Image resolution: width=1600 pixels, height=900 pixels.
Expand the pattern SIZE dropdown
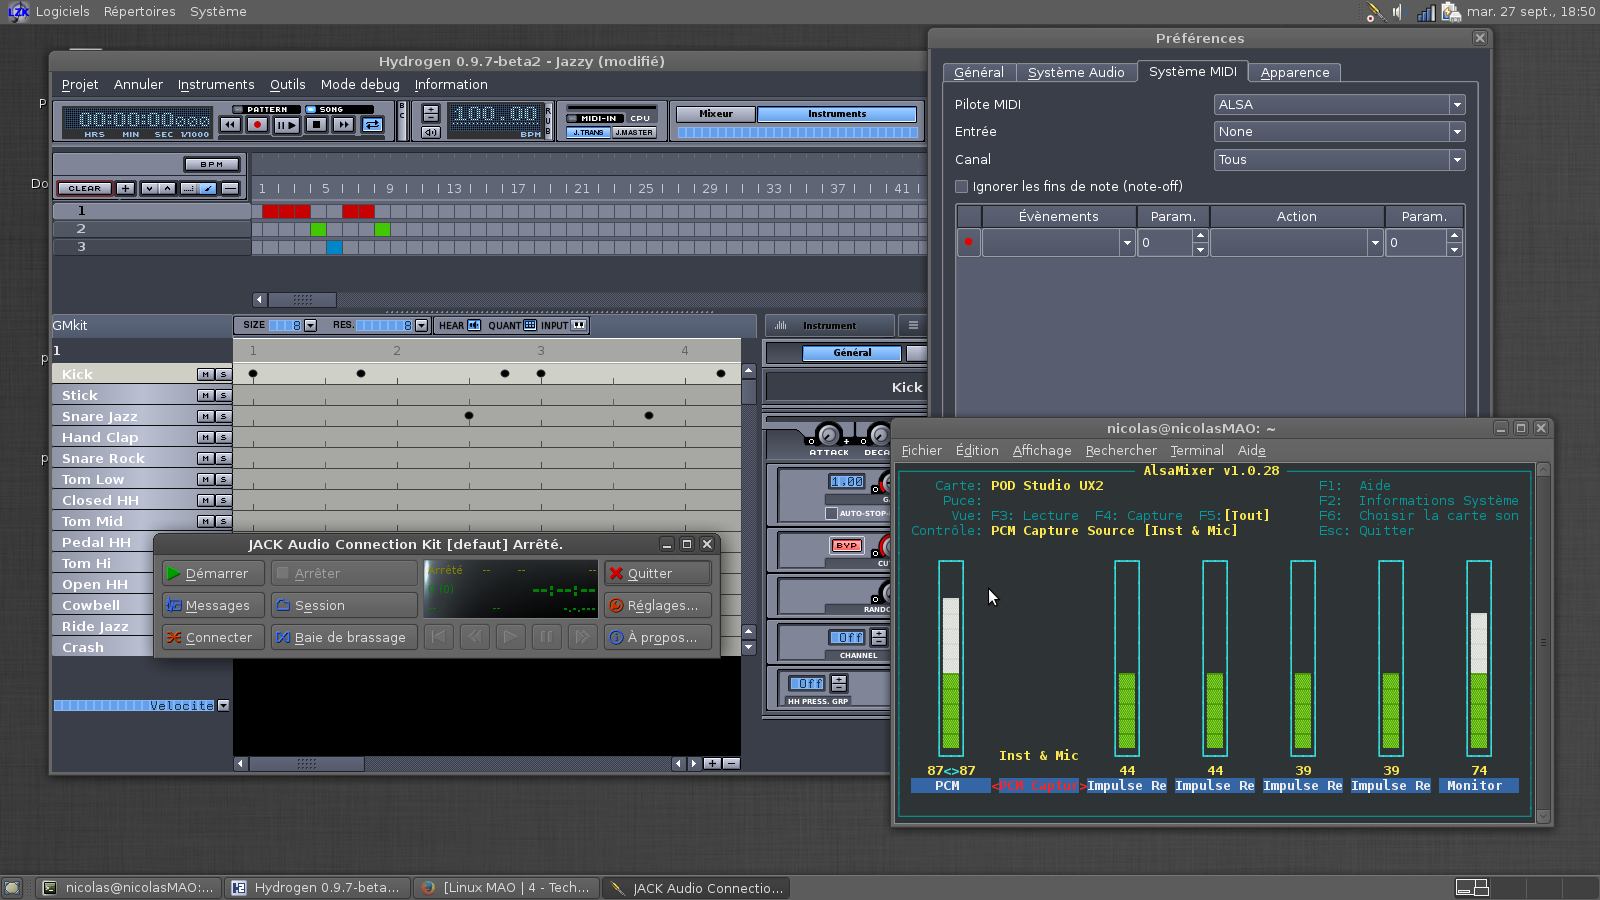tap(310, 326)
